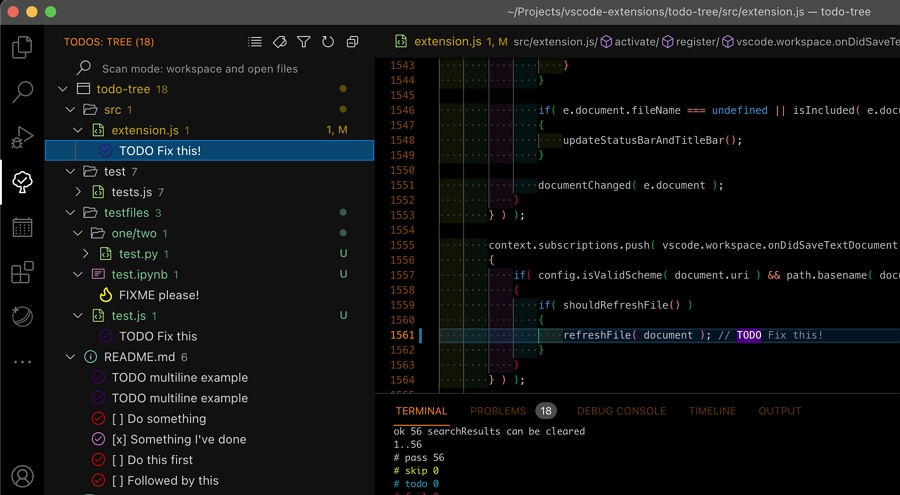This screenshot has width=900, height=495.
Task: Click the scan mode magnifier icon
Action: pyautogui.click(x=84, y=68)
